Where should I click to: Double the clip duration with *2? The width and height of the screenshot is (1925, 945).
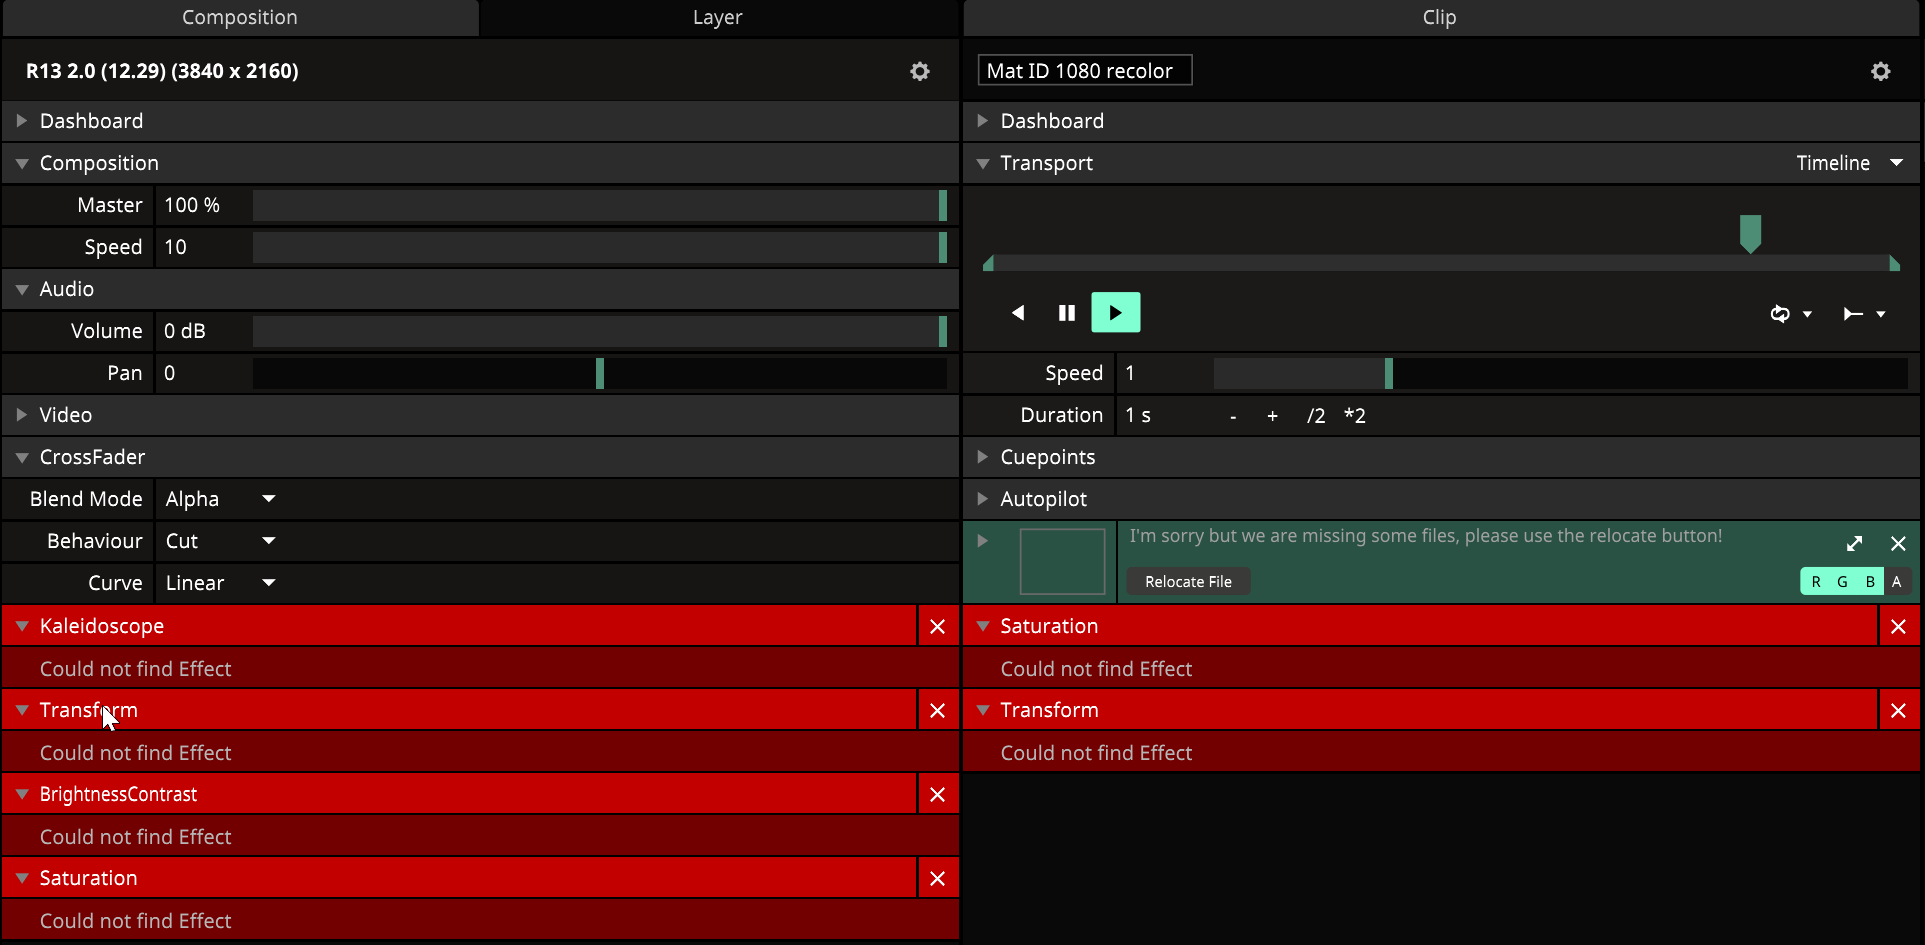click(1354, 416)
